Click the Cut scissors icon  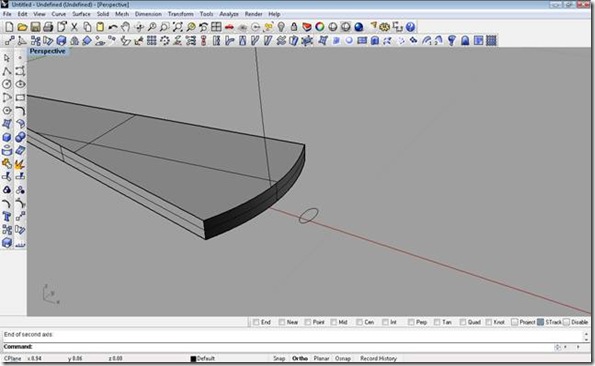[x=74, y=27]
